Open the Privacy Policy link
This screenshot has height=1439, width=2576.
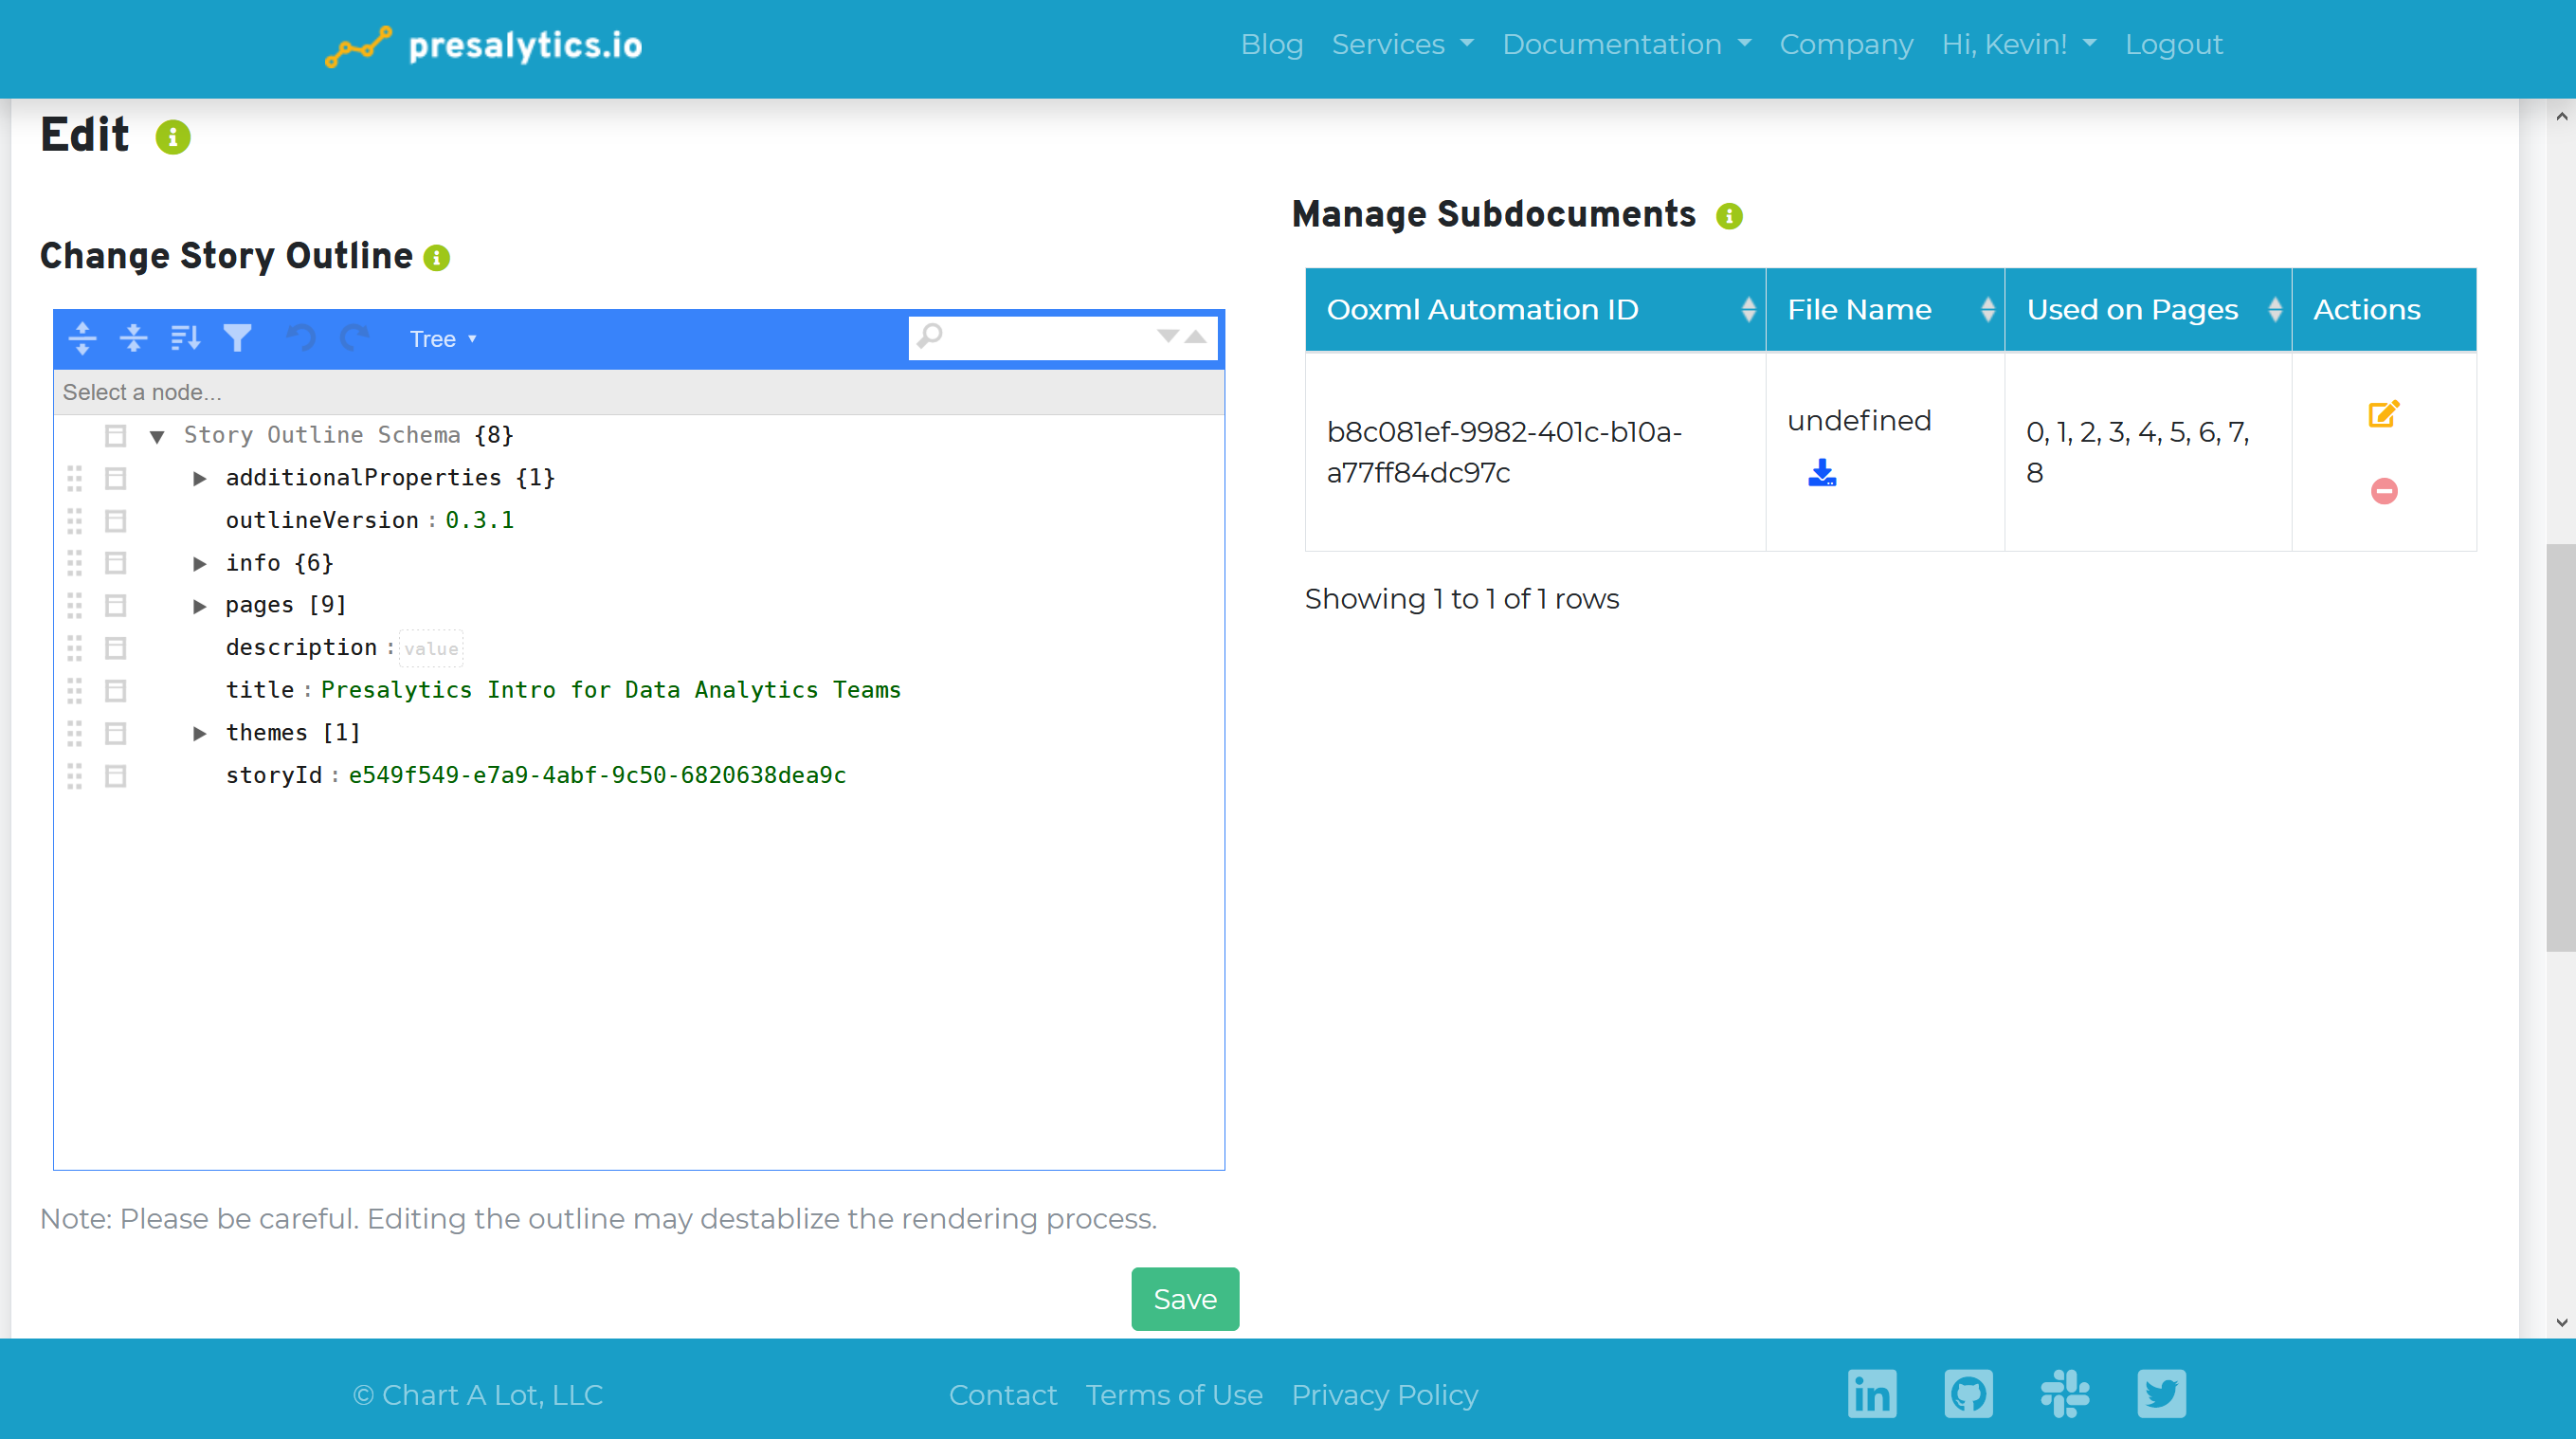click(1384, 1394)
